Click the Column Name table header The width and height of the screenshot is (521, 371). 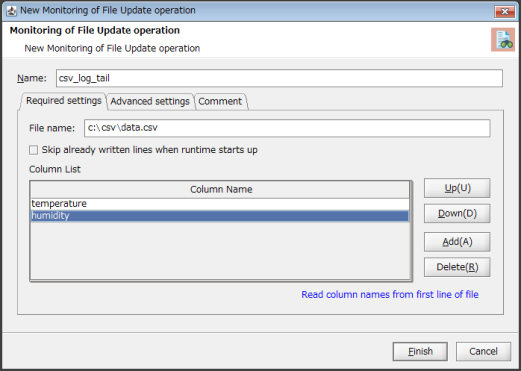coord(220,190)
